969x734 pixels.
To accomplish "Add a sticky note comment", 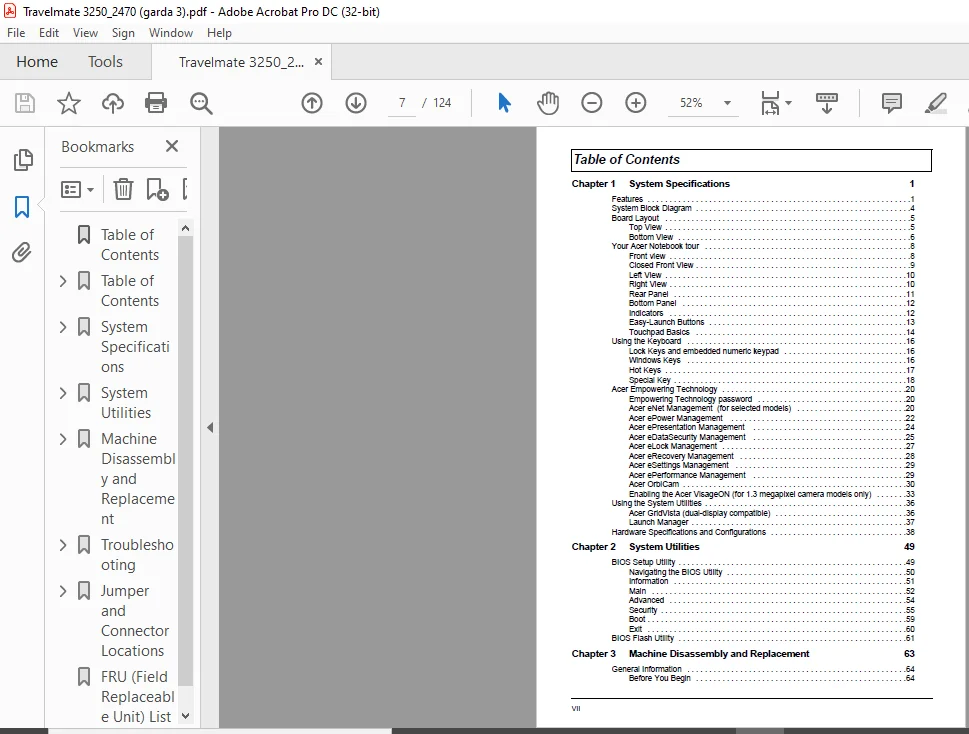I will coord(891,103).
